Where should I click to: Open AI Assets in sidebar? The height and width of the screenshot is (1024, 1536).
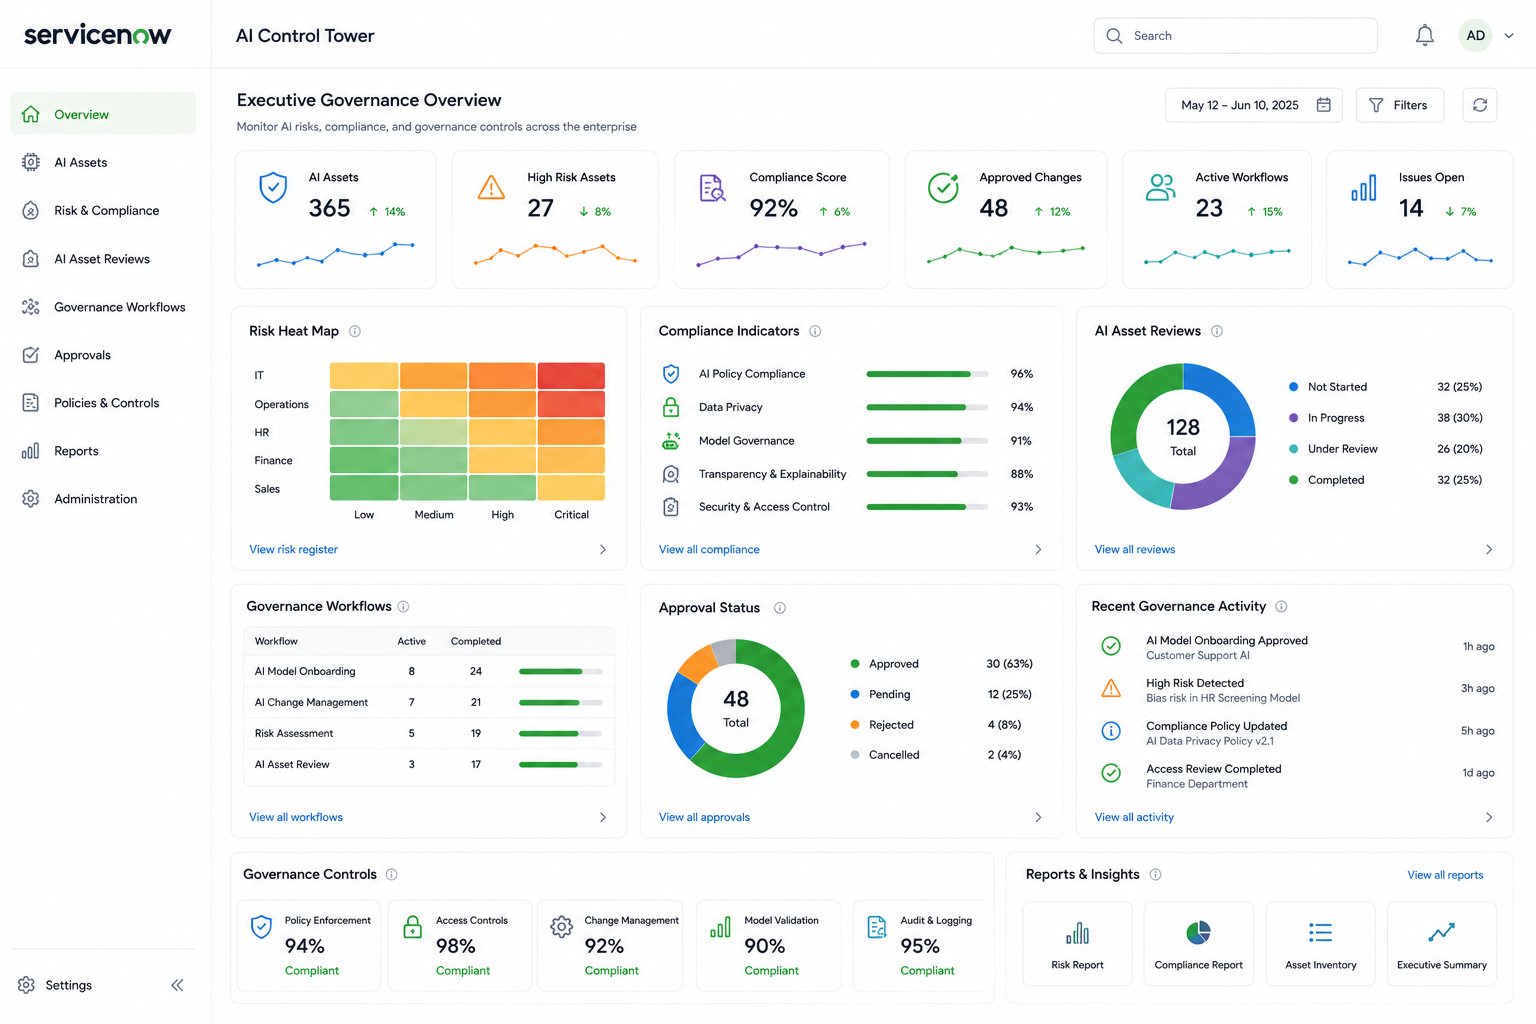pos(103,162)
